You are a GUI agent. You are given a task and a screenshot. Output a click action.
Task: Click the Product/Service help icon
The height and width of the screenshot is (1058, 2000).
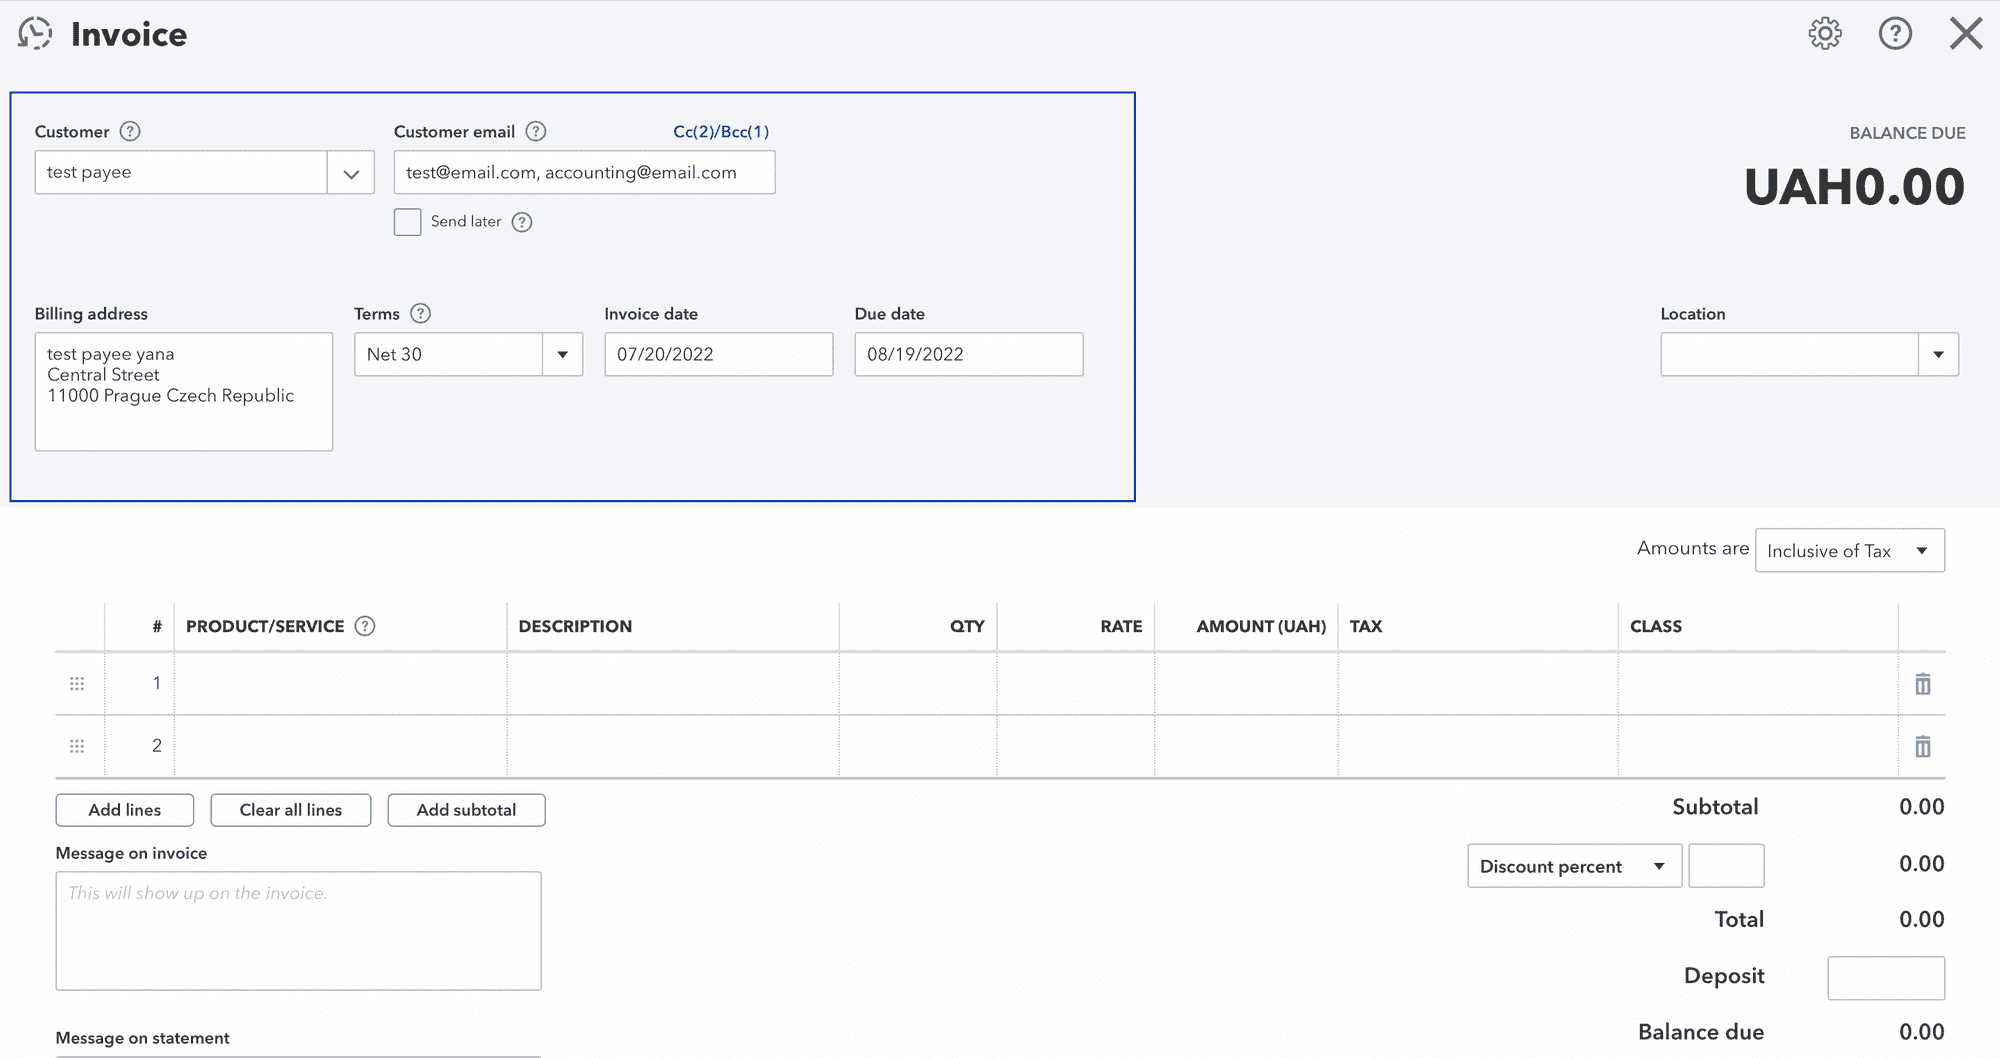(x=365, y=626)
